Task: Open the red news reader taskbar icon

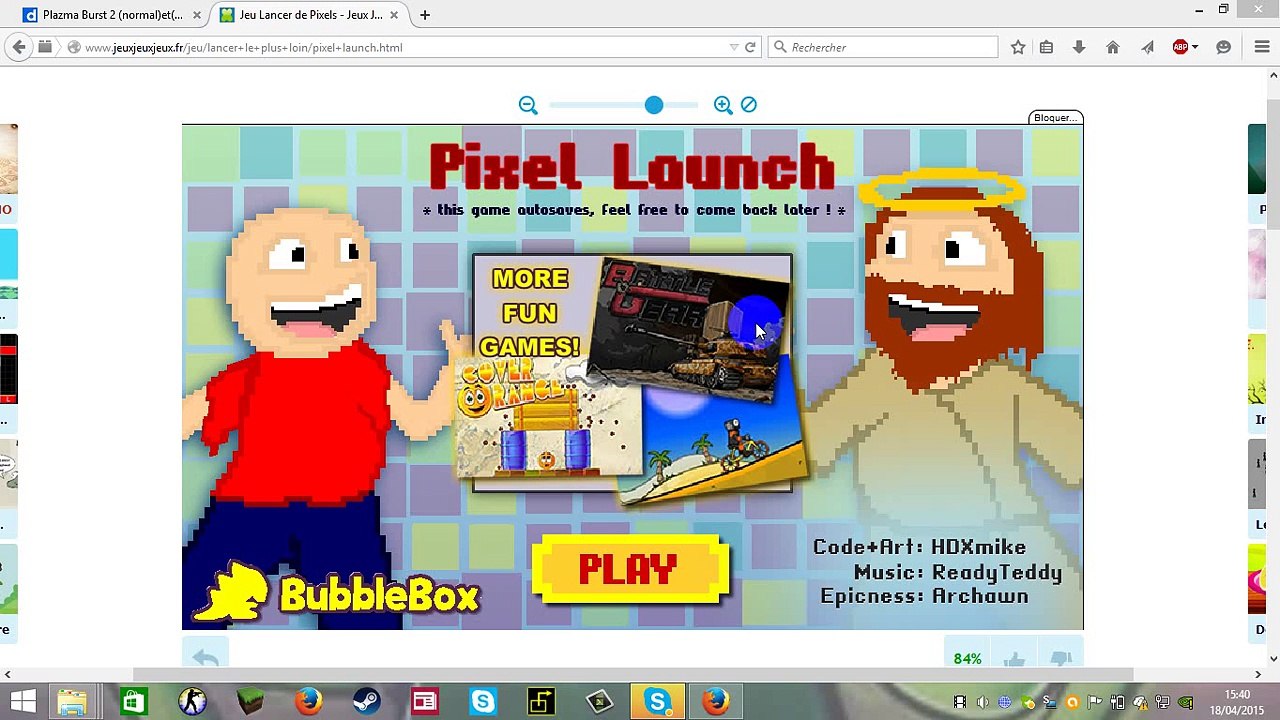Action: [x=425, y=701]
